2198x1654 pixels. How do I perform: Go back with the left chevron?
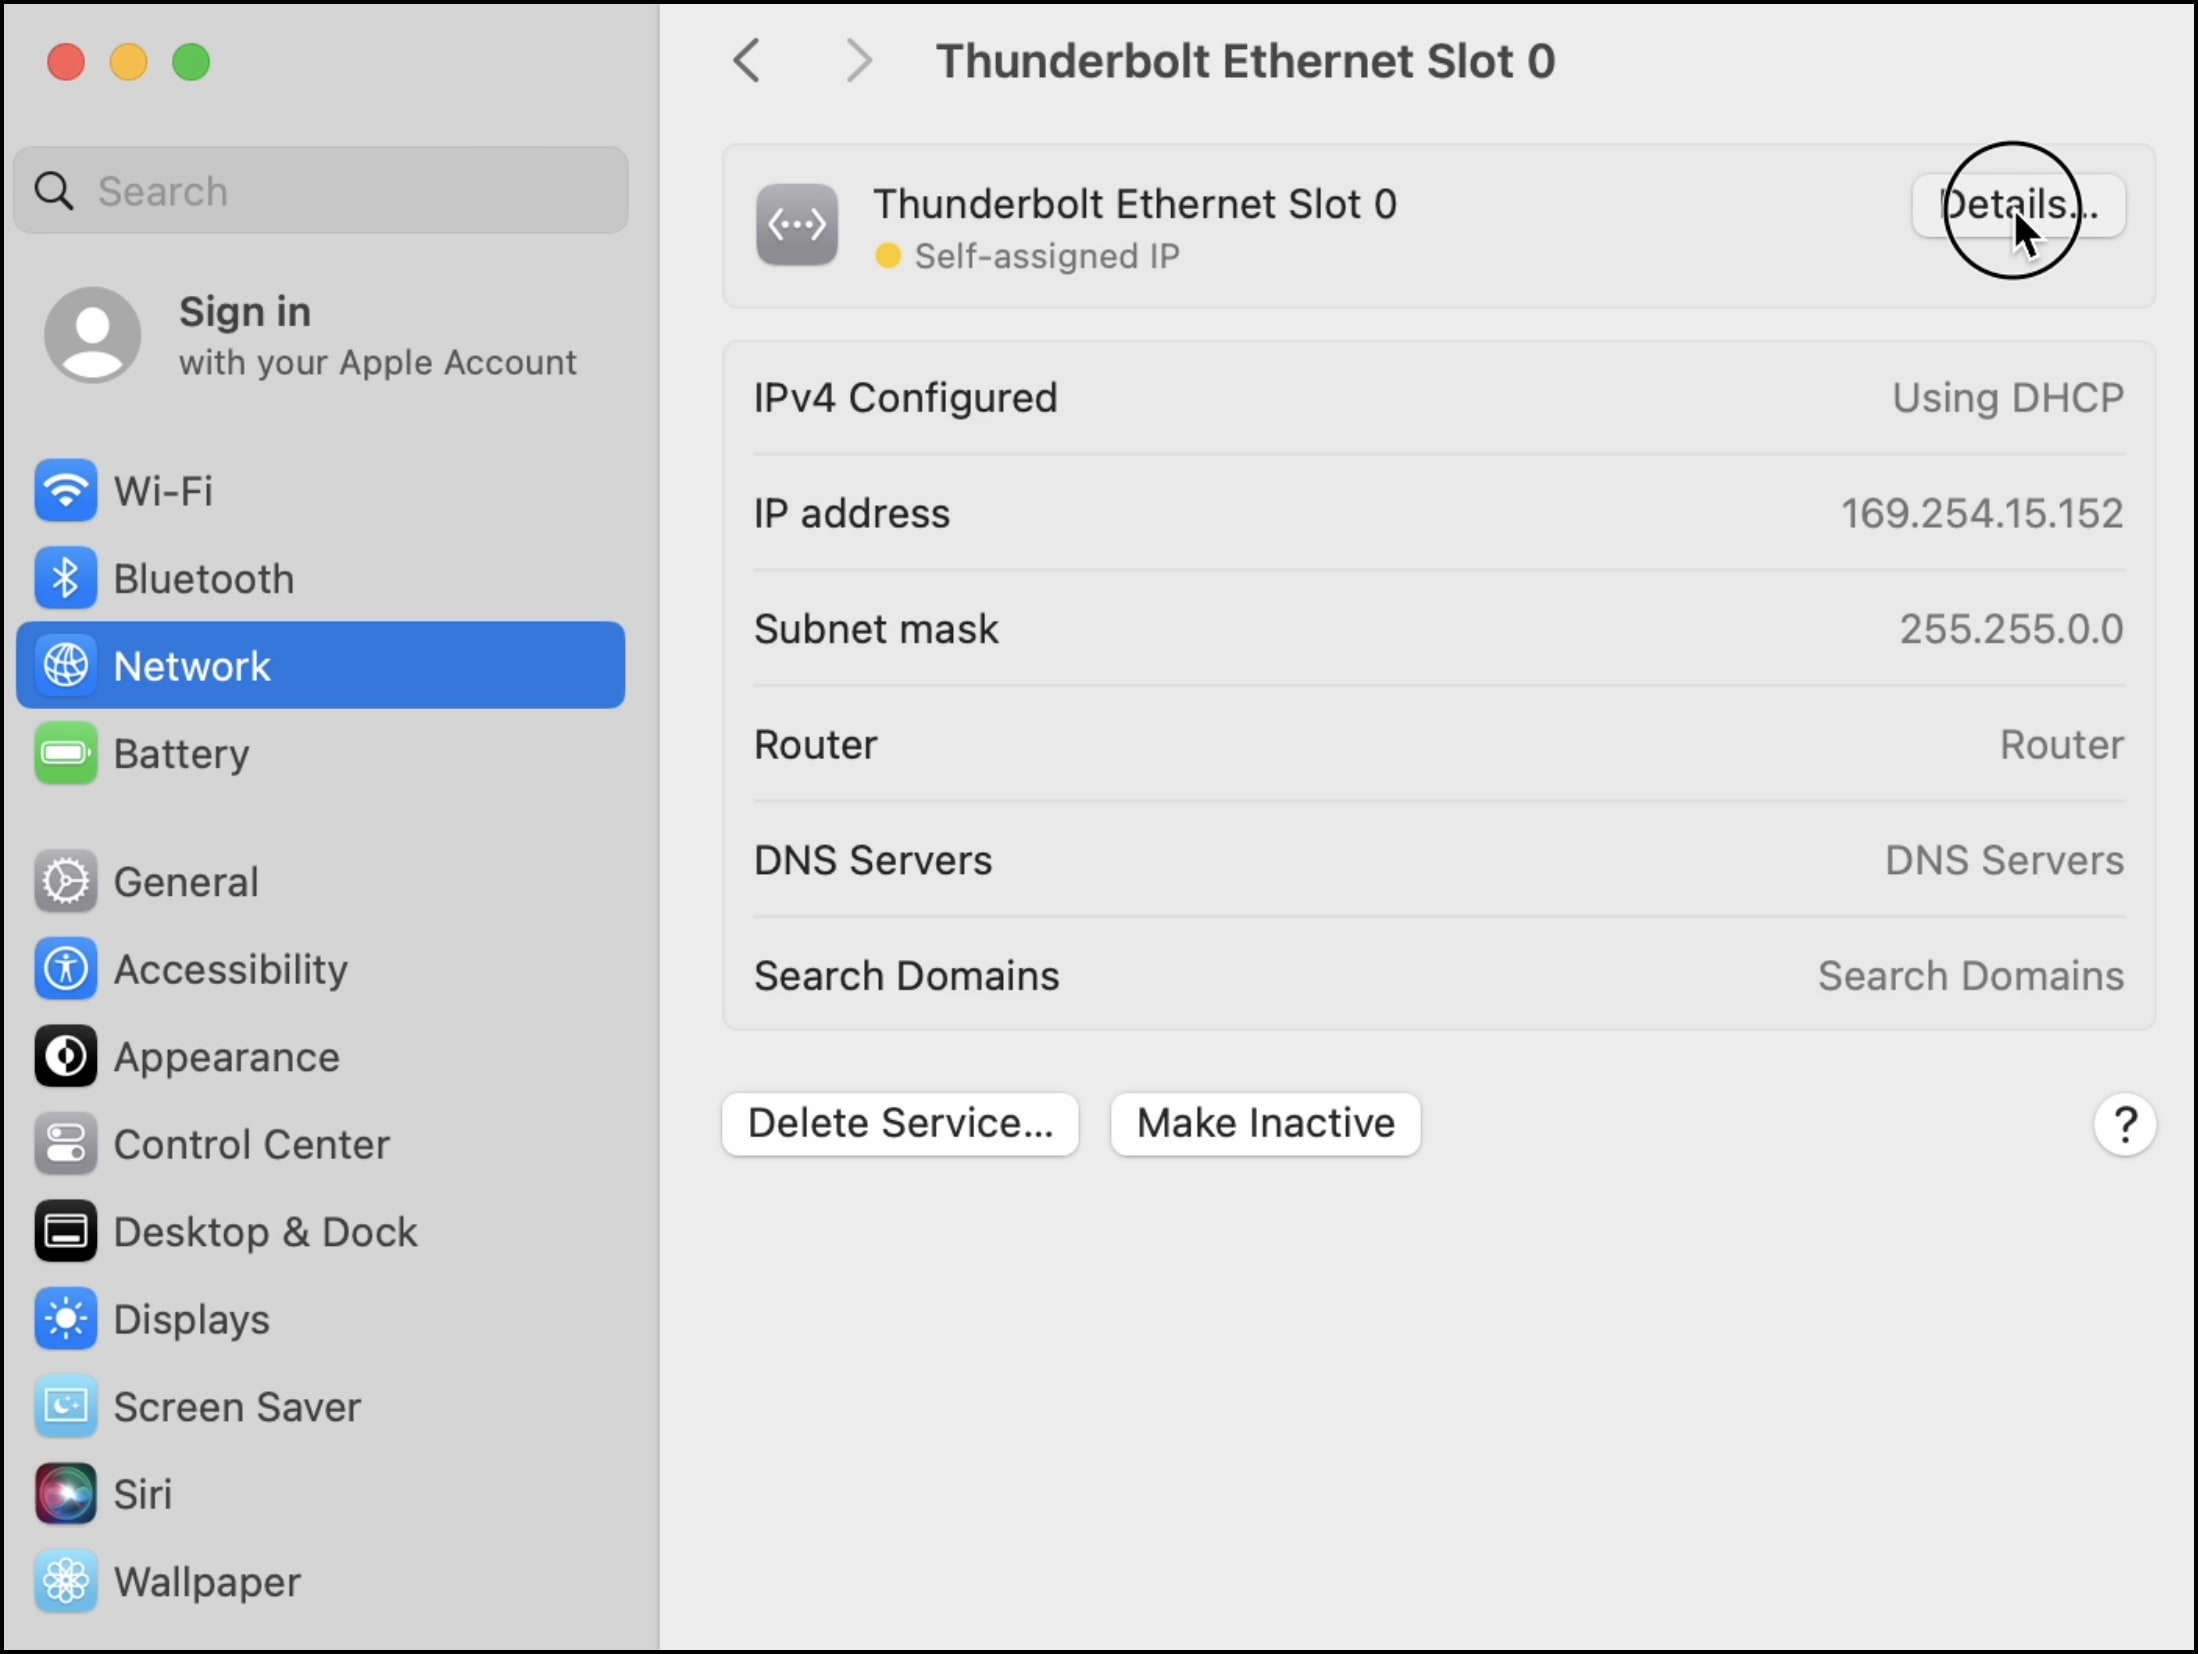747,61
